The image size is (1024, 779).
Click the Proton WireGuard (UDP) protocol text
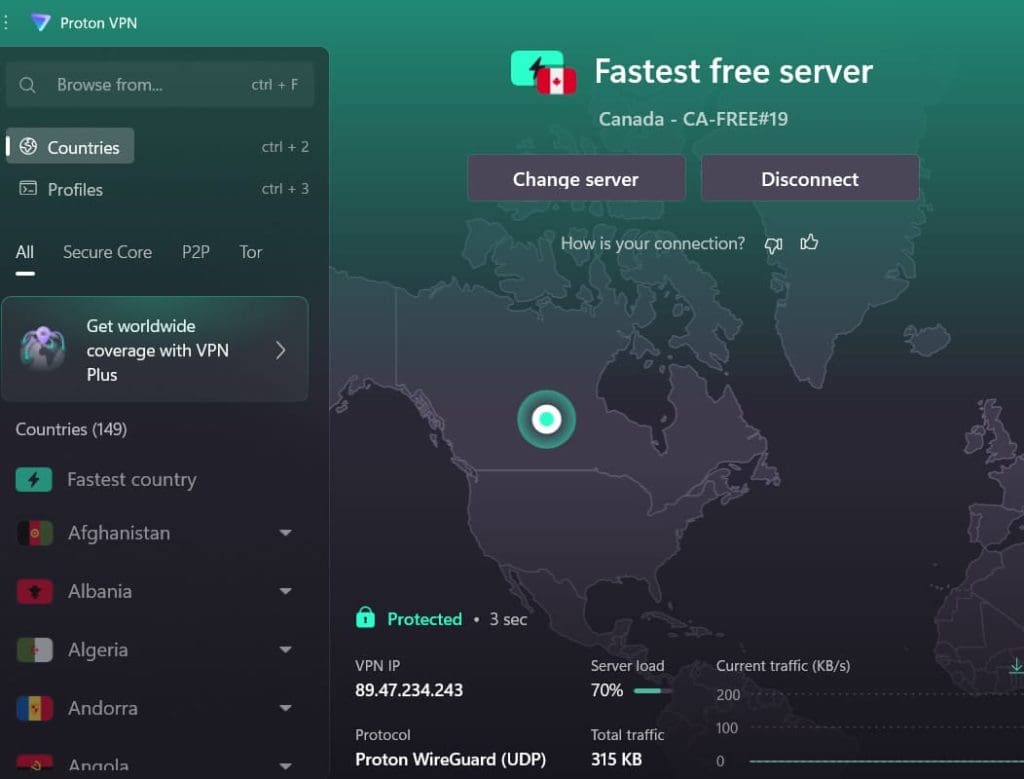coord(451,759)
